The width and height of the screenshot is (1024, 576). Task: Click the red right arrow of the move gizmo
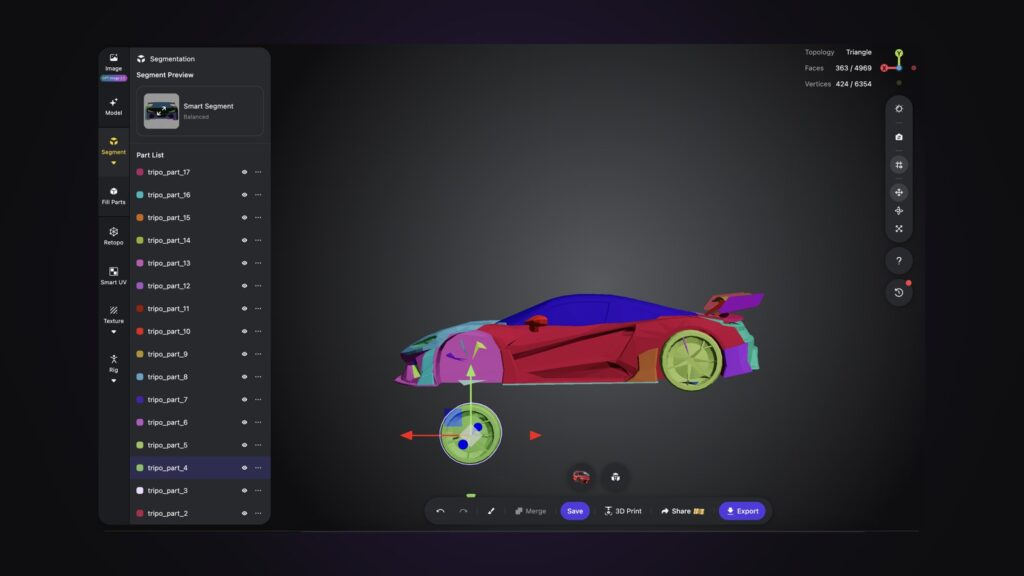coord(535,435)
